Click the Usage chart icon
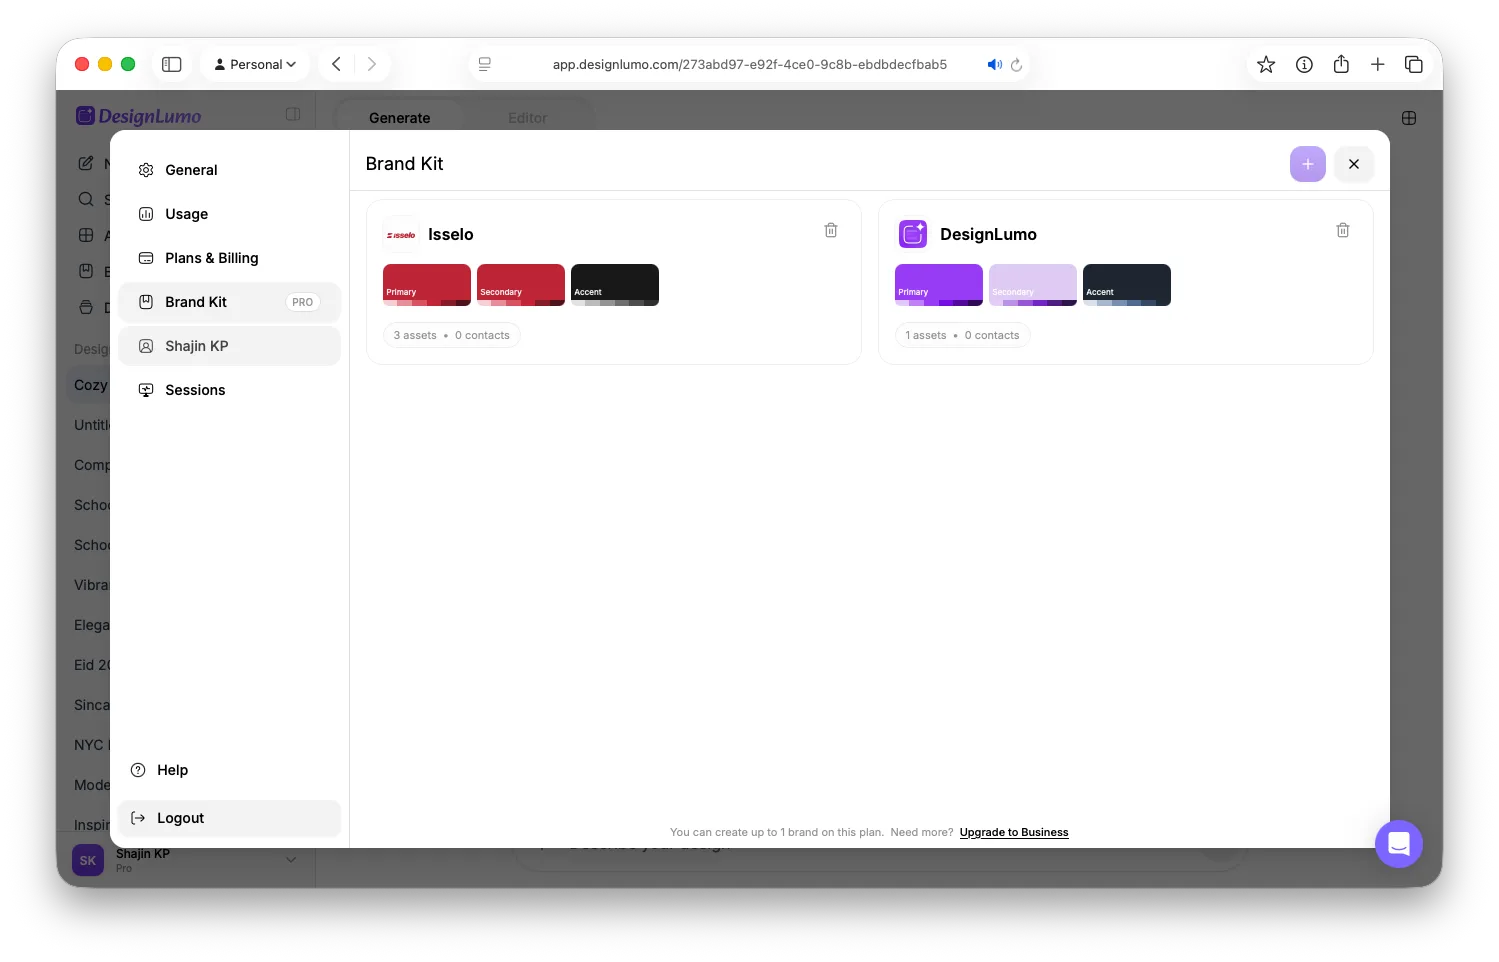Viewport: 1499px width, 962px height. (x=146, y=214)
